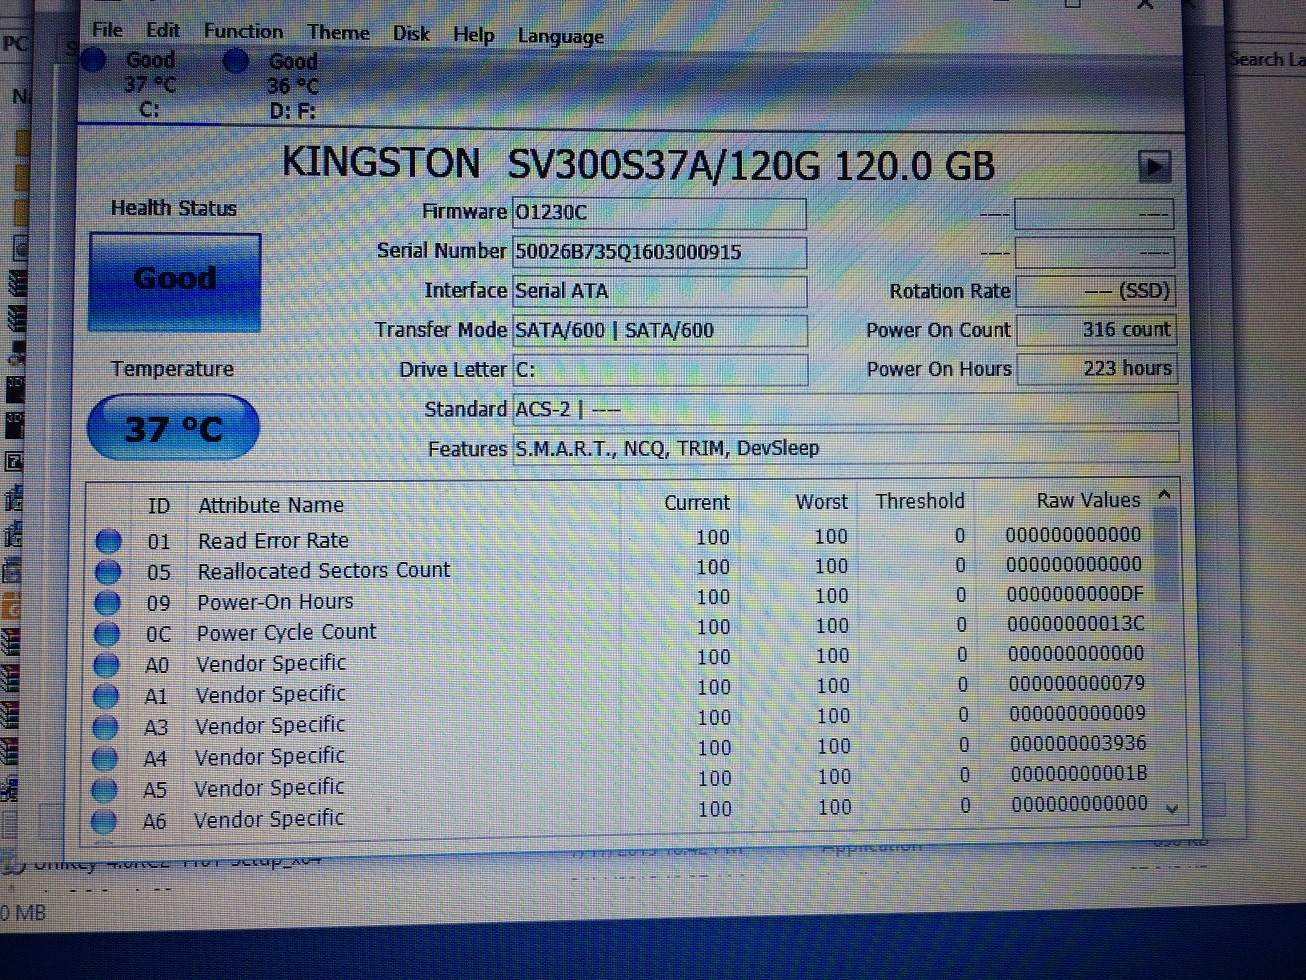The height and width of the screenshot is (980, 1306).
Task: Open the Disk menu
Action: (411, 33)
